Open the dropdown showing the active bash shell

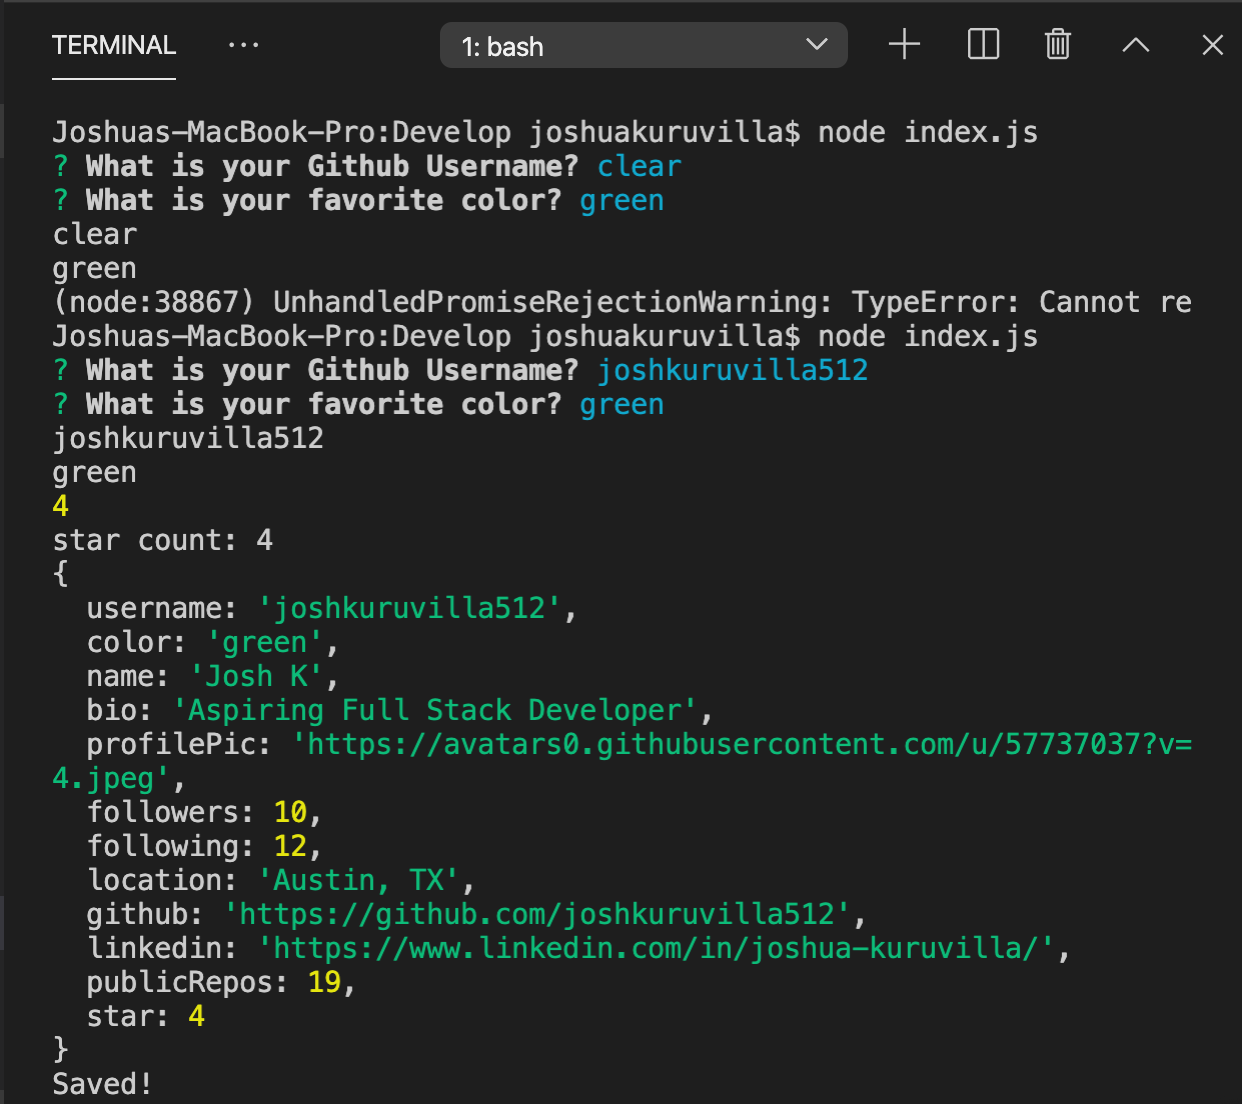[643, 45]
